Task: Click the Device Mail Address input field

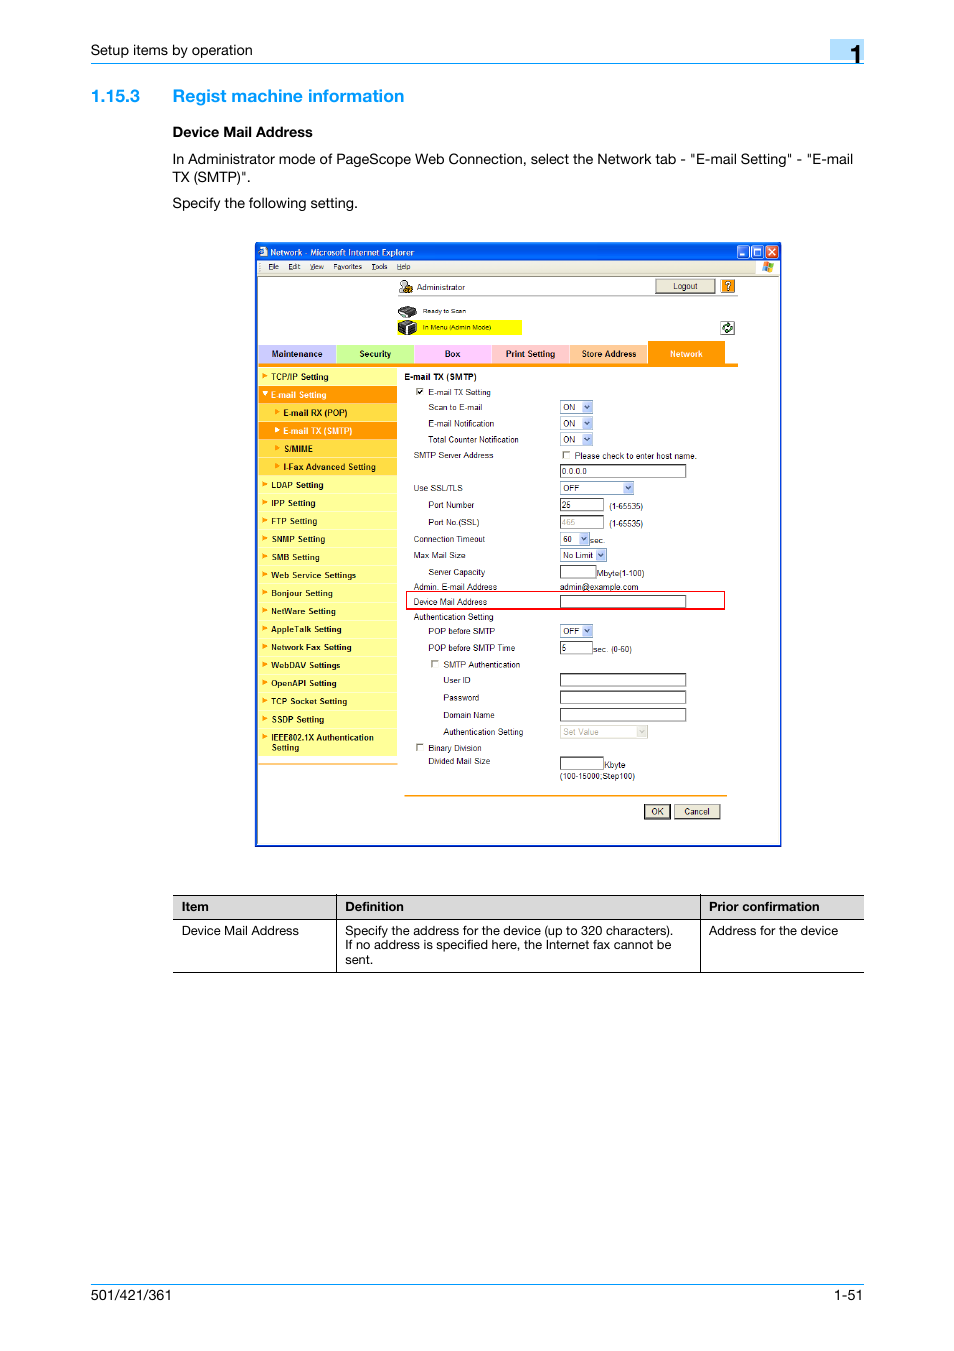Action: tap(623, 602)
